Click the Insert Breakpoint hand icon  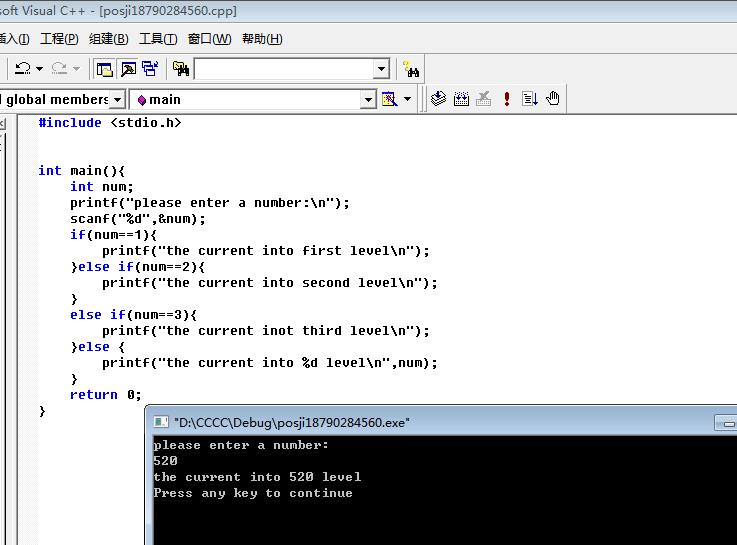pyautogui.click(x=553, y=99)
